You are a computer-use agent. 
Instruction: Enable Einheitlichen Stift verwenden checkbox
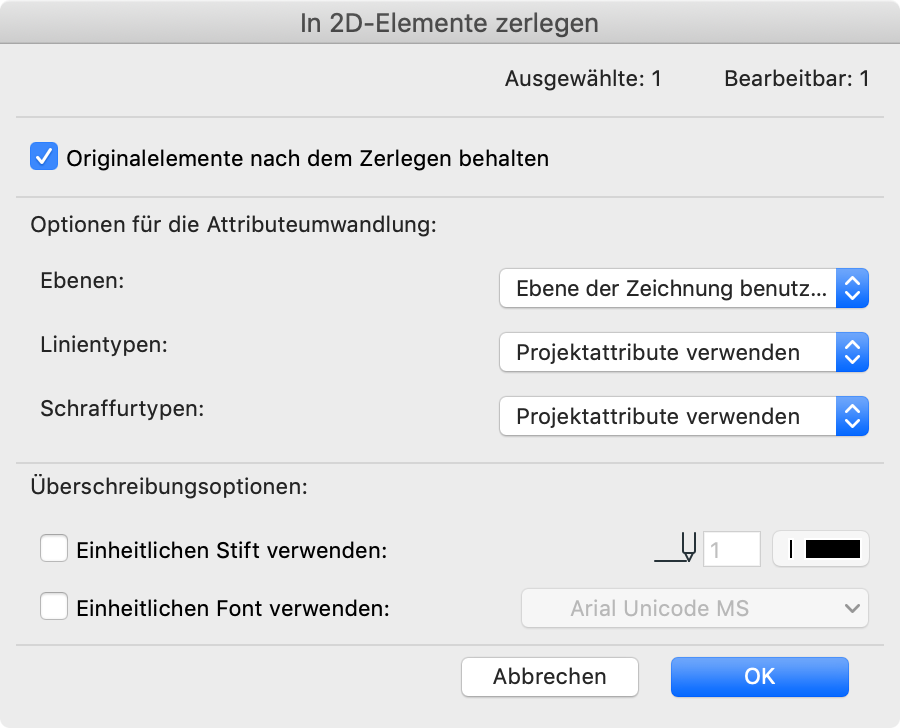pyautogui.click(x=53, y=549)
